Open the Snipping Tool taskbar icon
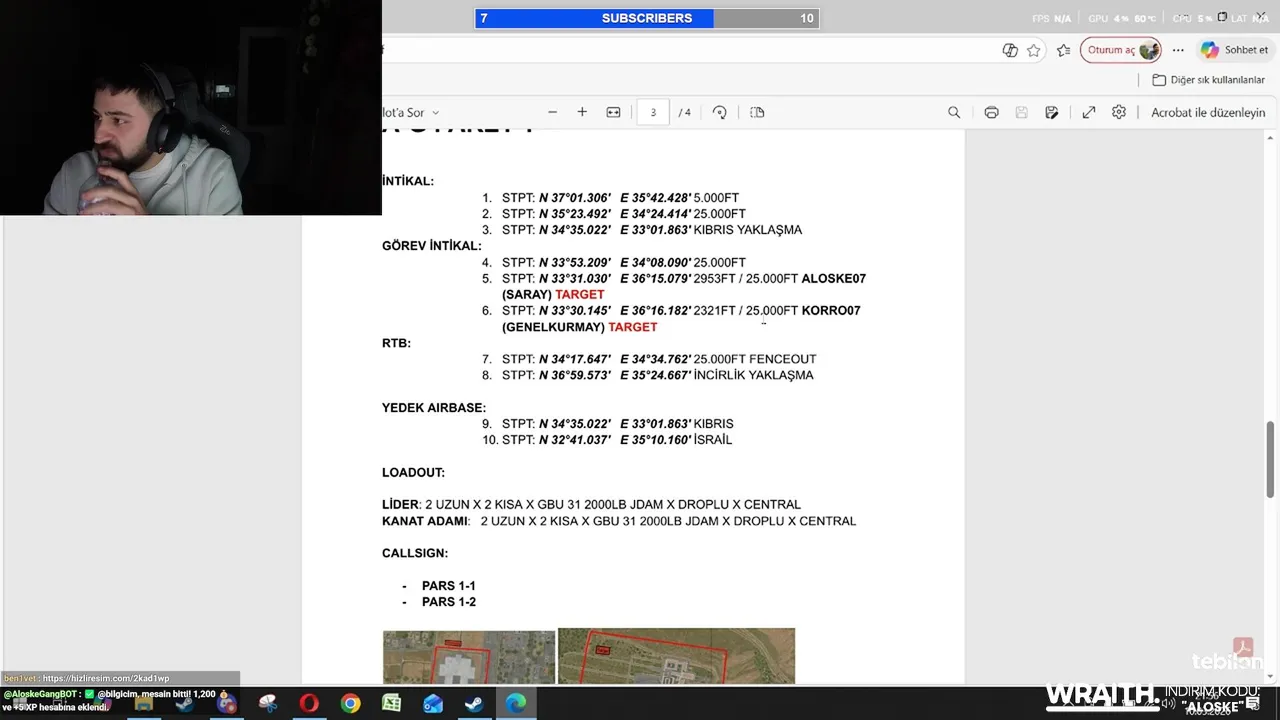Image resolution: width=1280 pixels, height=720 pixels. (268, 704)
